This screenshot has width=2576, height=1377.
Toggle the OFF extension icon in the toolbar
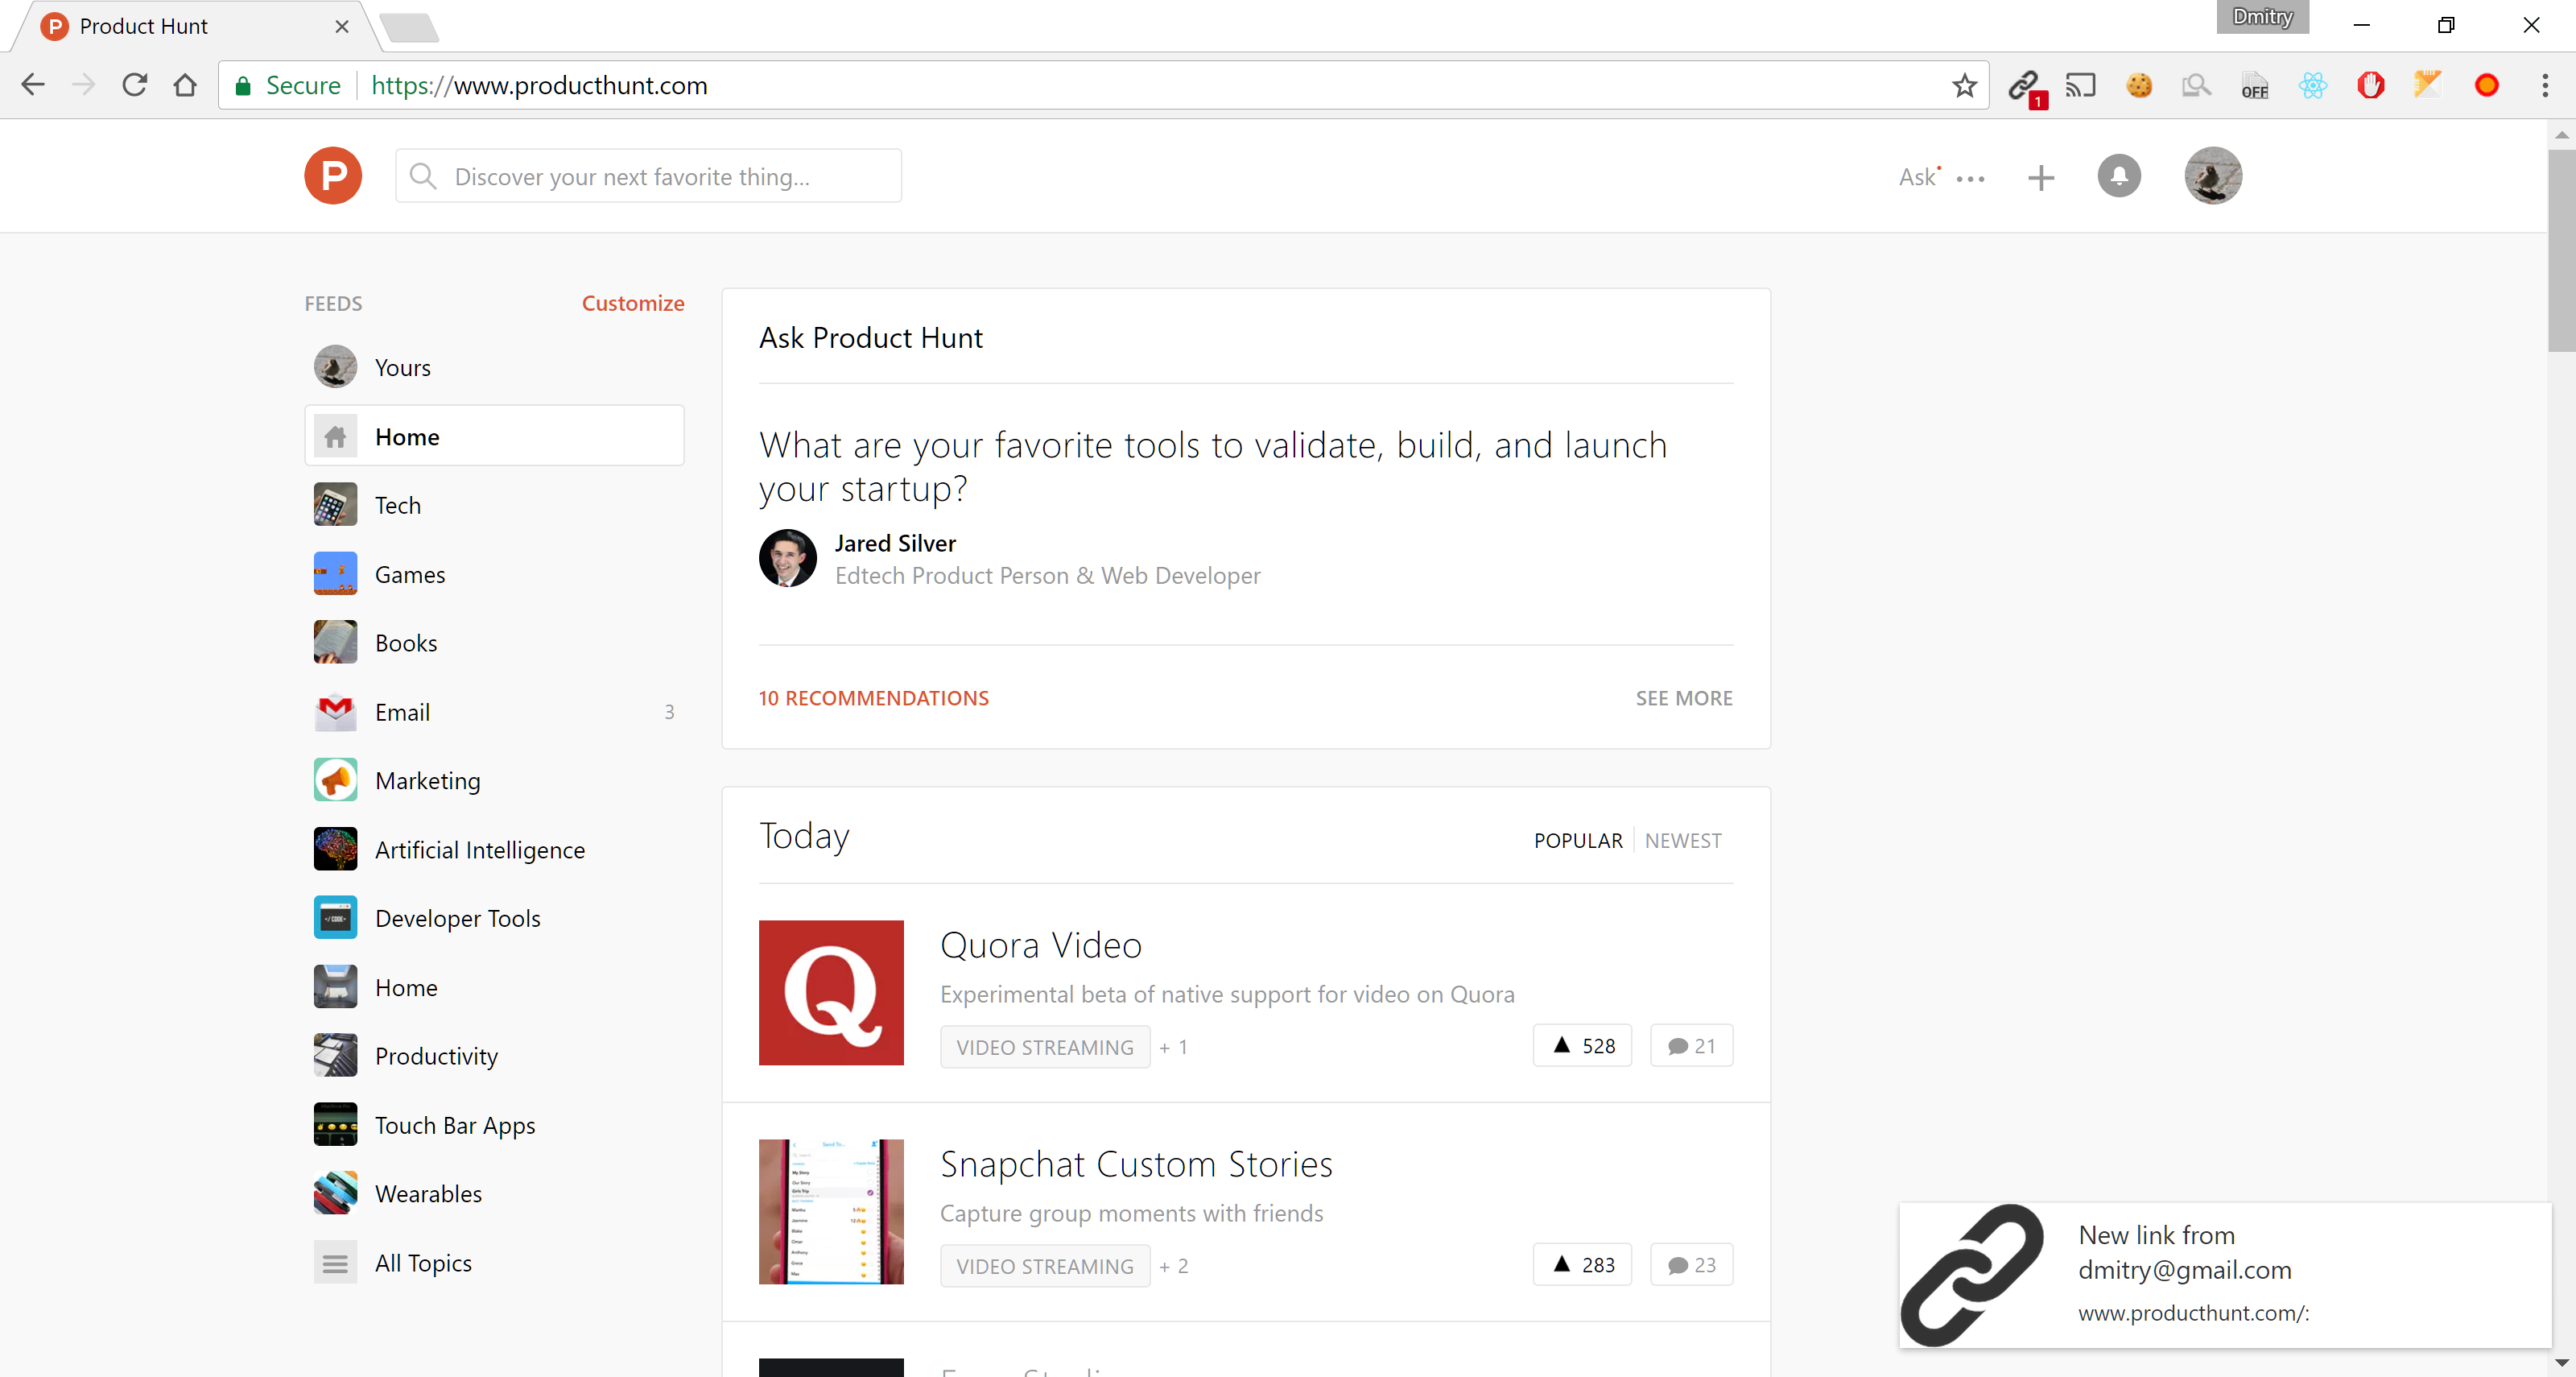[2254, 86]
